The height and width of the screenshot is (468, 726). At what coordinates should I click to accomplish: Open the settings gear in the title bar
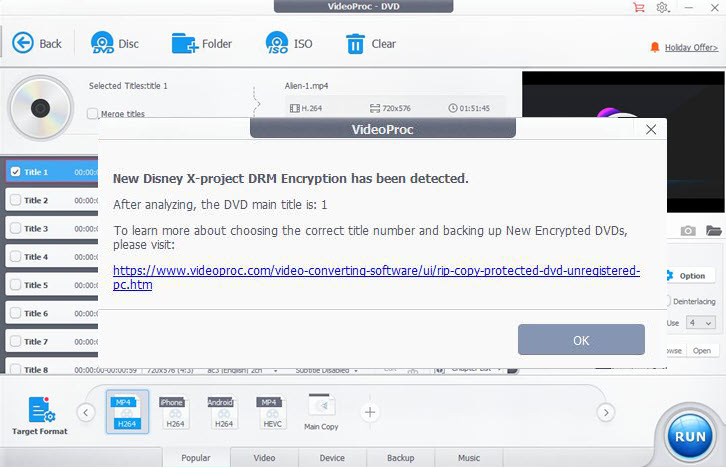tap(663, 7)
